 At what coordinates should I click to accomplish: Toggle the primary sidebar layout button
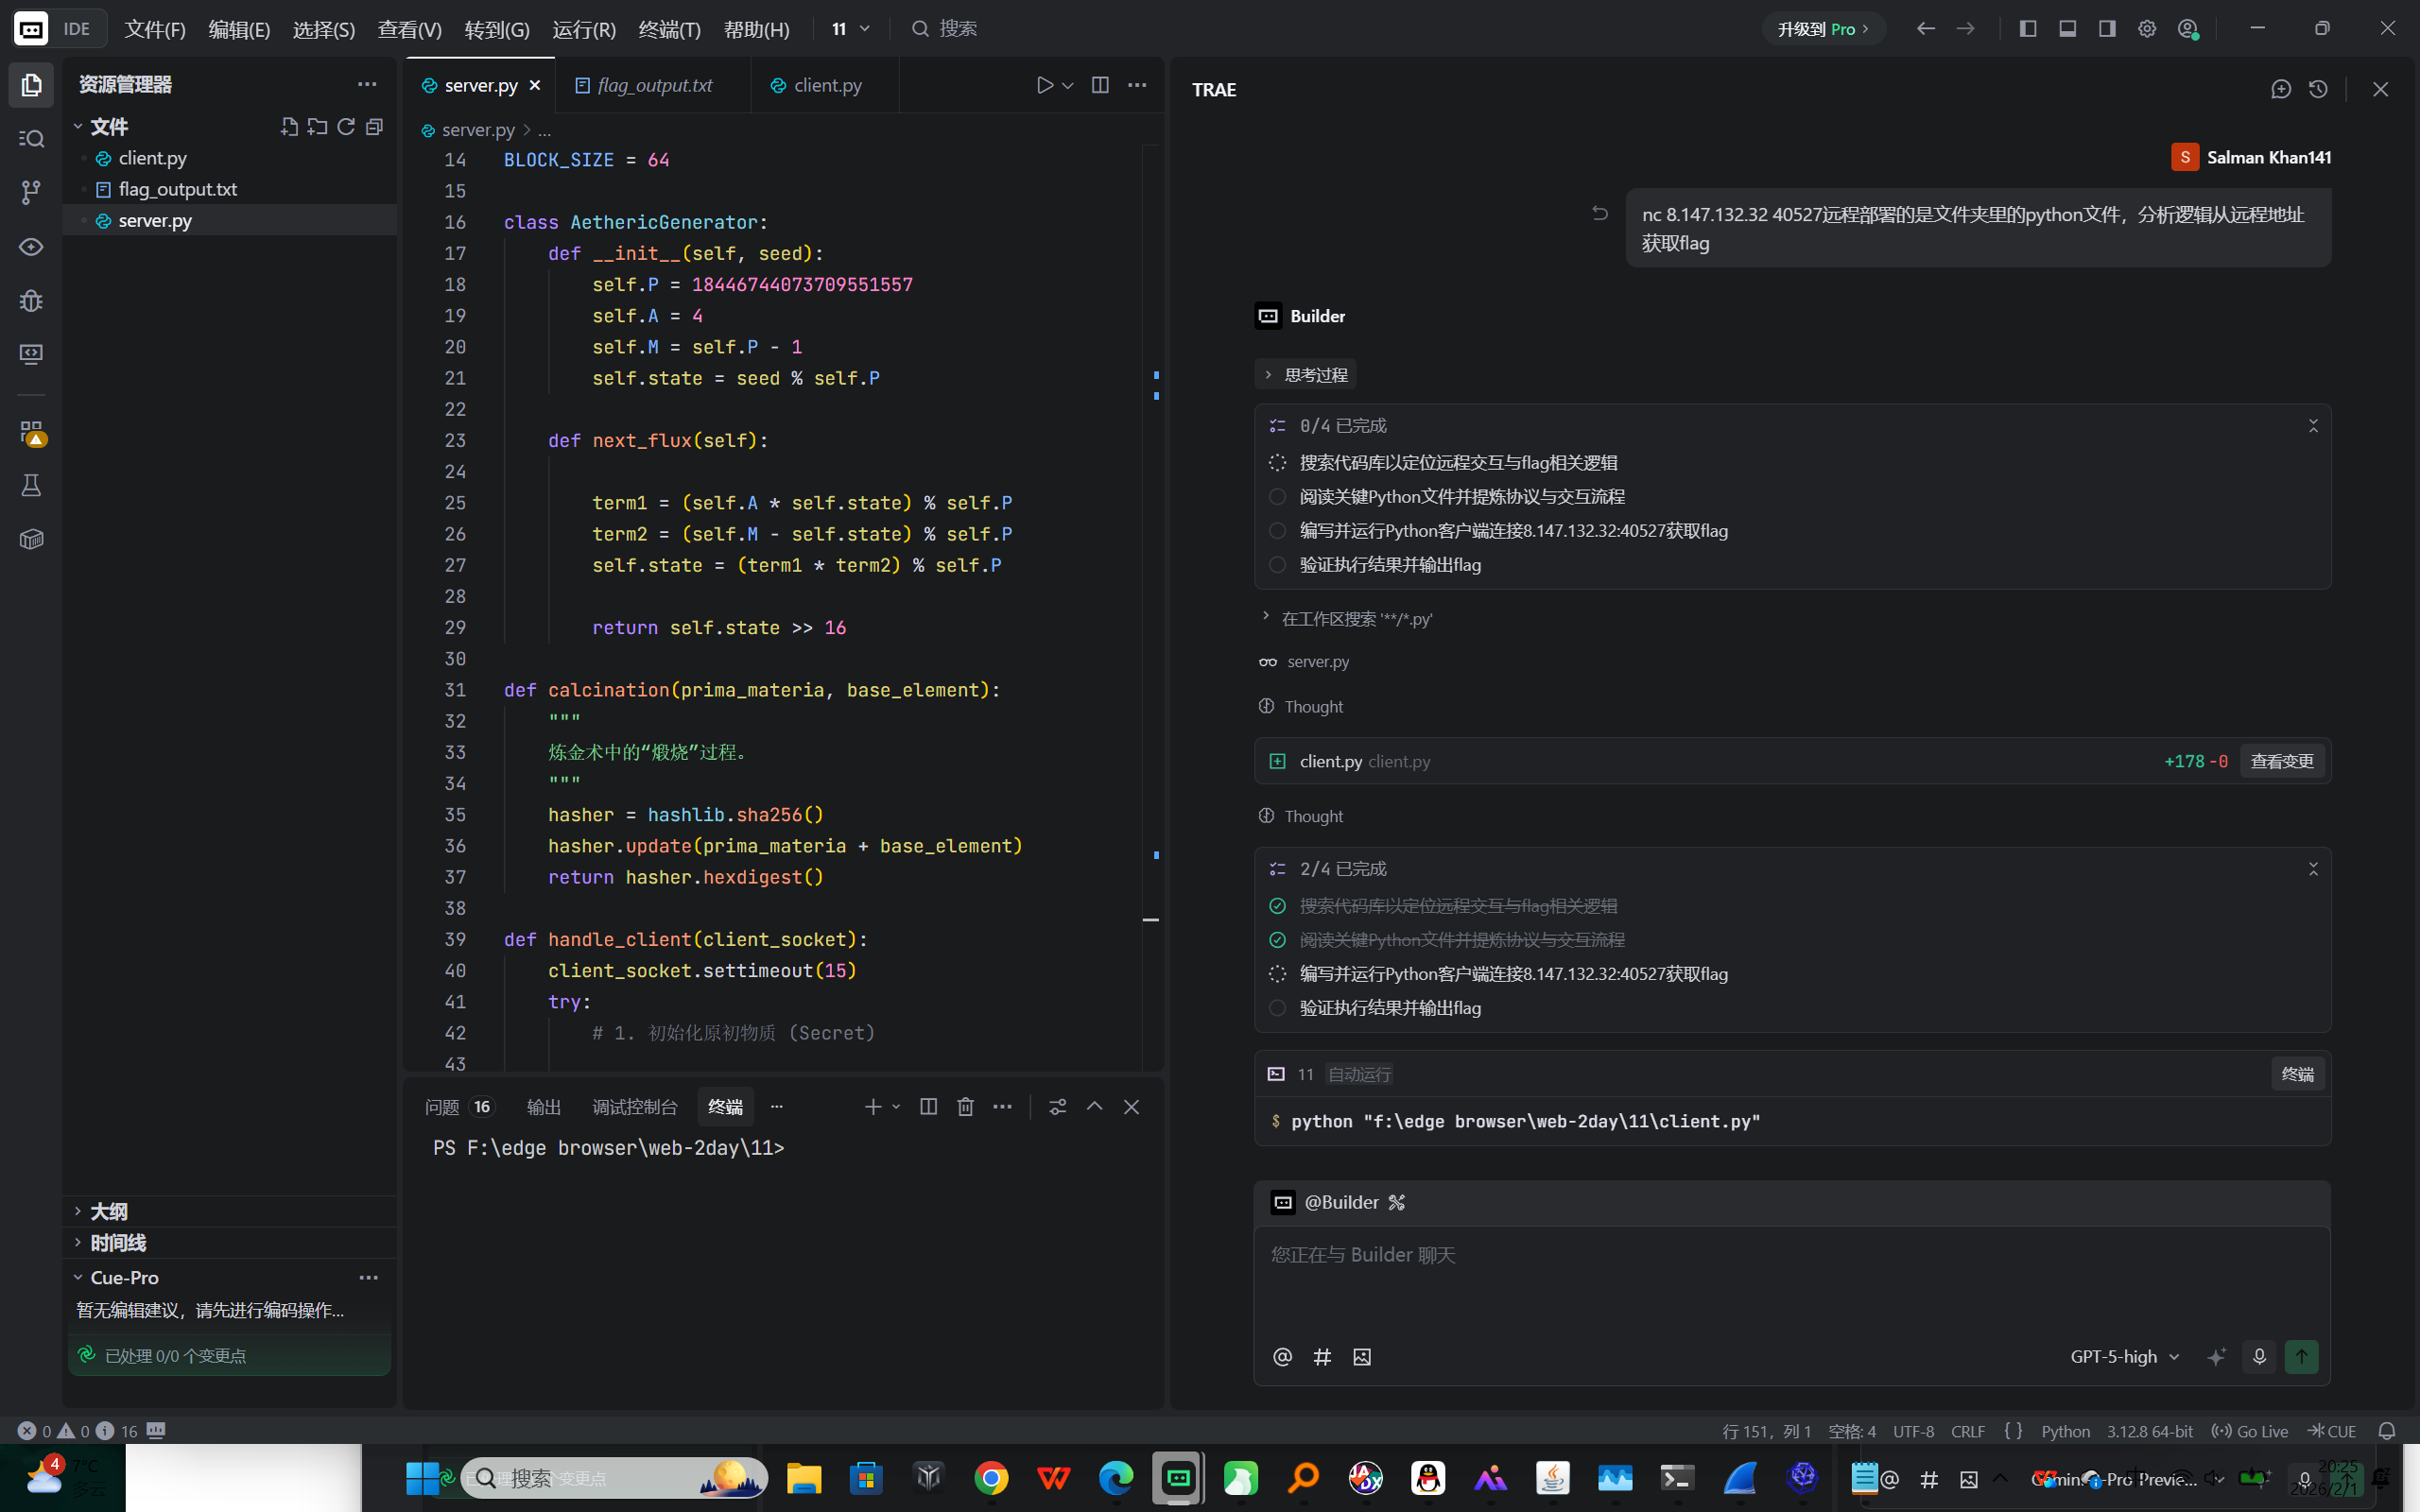point(2028,29)
